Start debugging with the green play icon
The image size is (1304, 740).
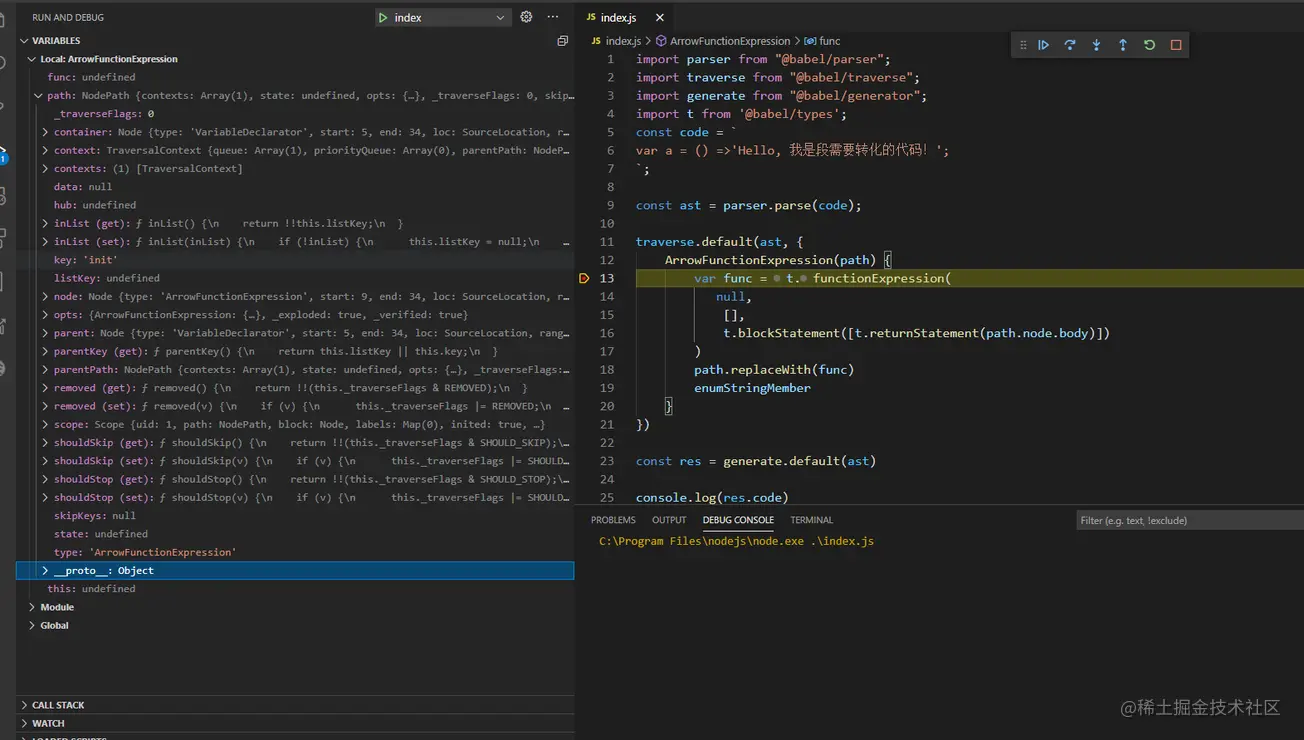coord(382,17)
